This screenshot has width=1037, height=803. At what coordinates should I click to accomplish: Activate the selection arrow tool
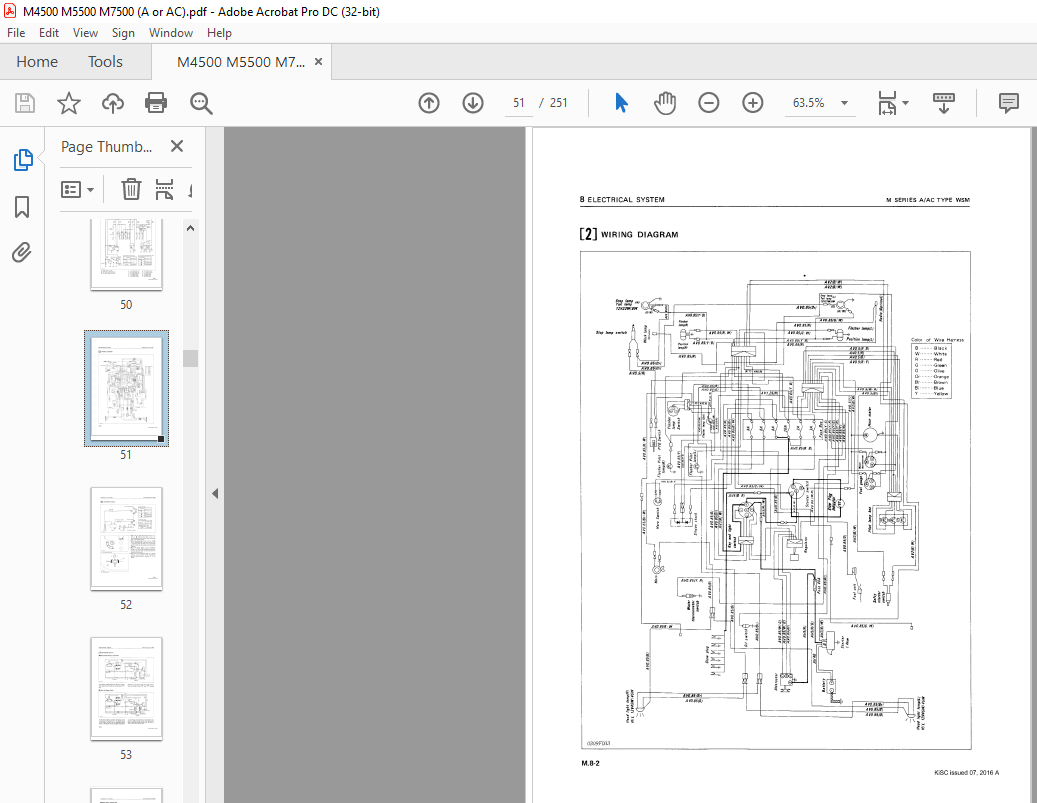tap(621, 103)
